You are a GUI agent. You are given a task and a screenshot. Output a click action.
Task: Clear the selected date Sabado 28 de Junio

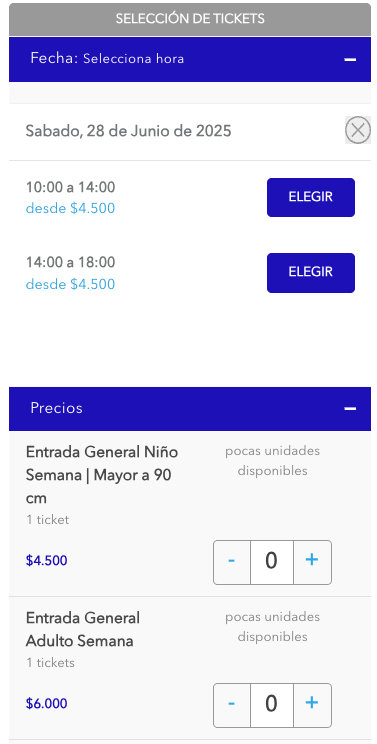(x=358, y=130)
